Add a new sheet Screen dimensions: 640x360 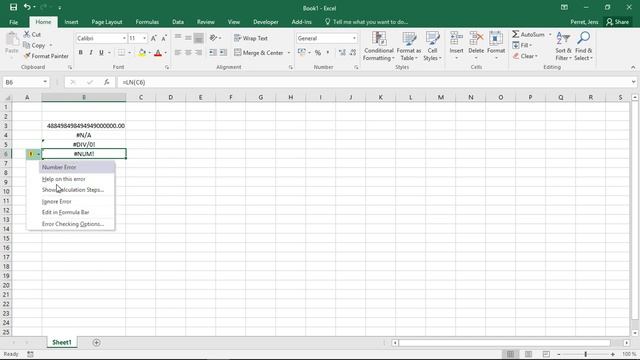(96, 342)
